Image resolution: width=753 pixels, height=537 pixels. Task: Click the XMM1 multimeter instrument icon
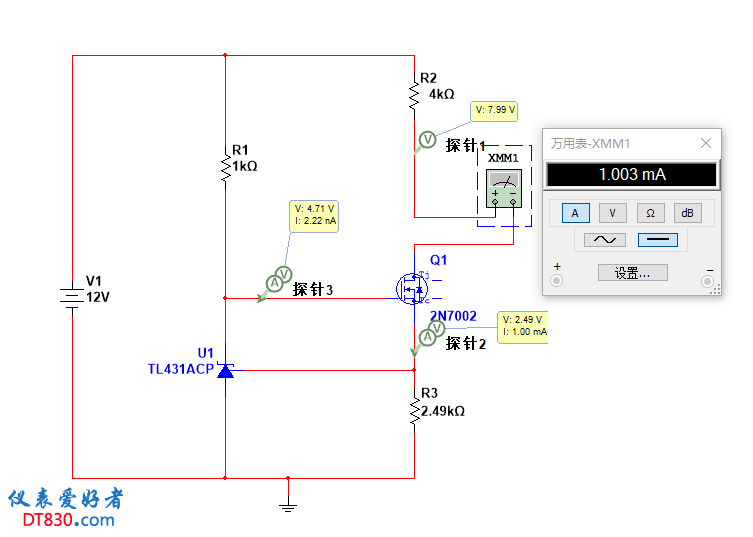(x=504, y=188)
